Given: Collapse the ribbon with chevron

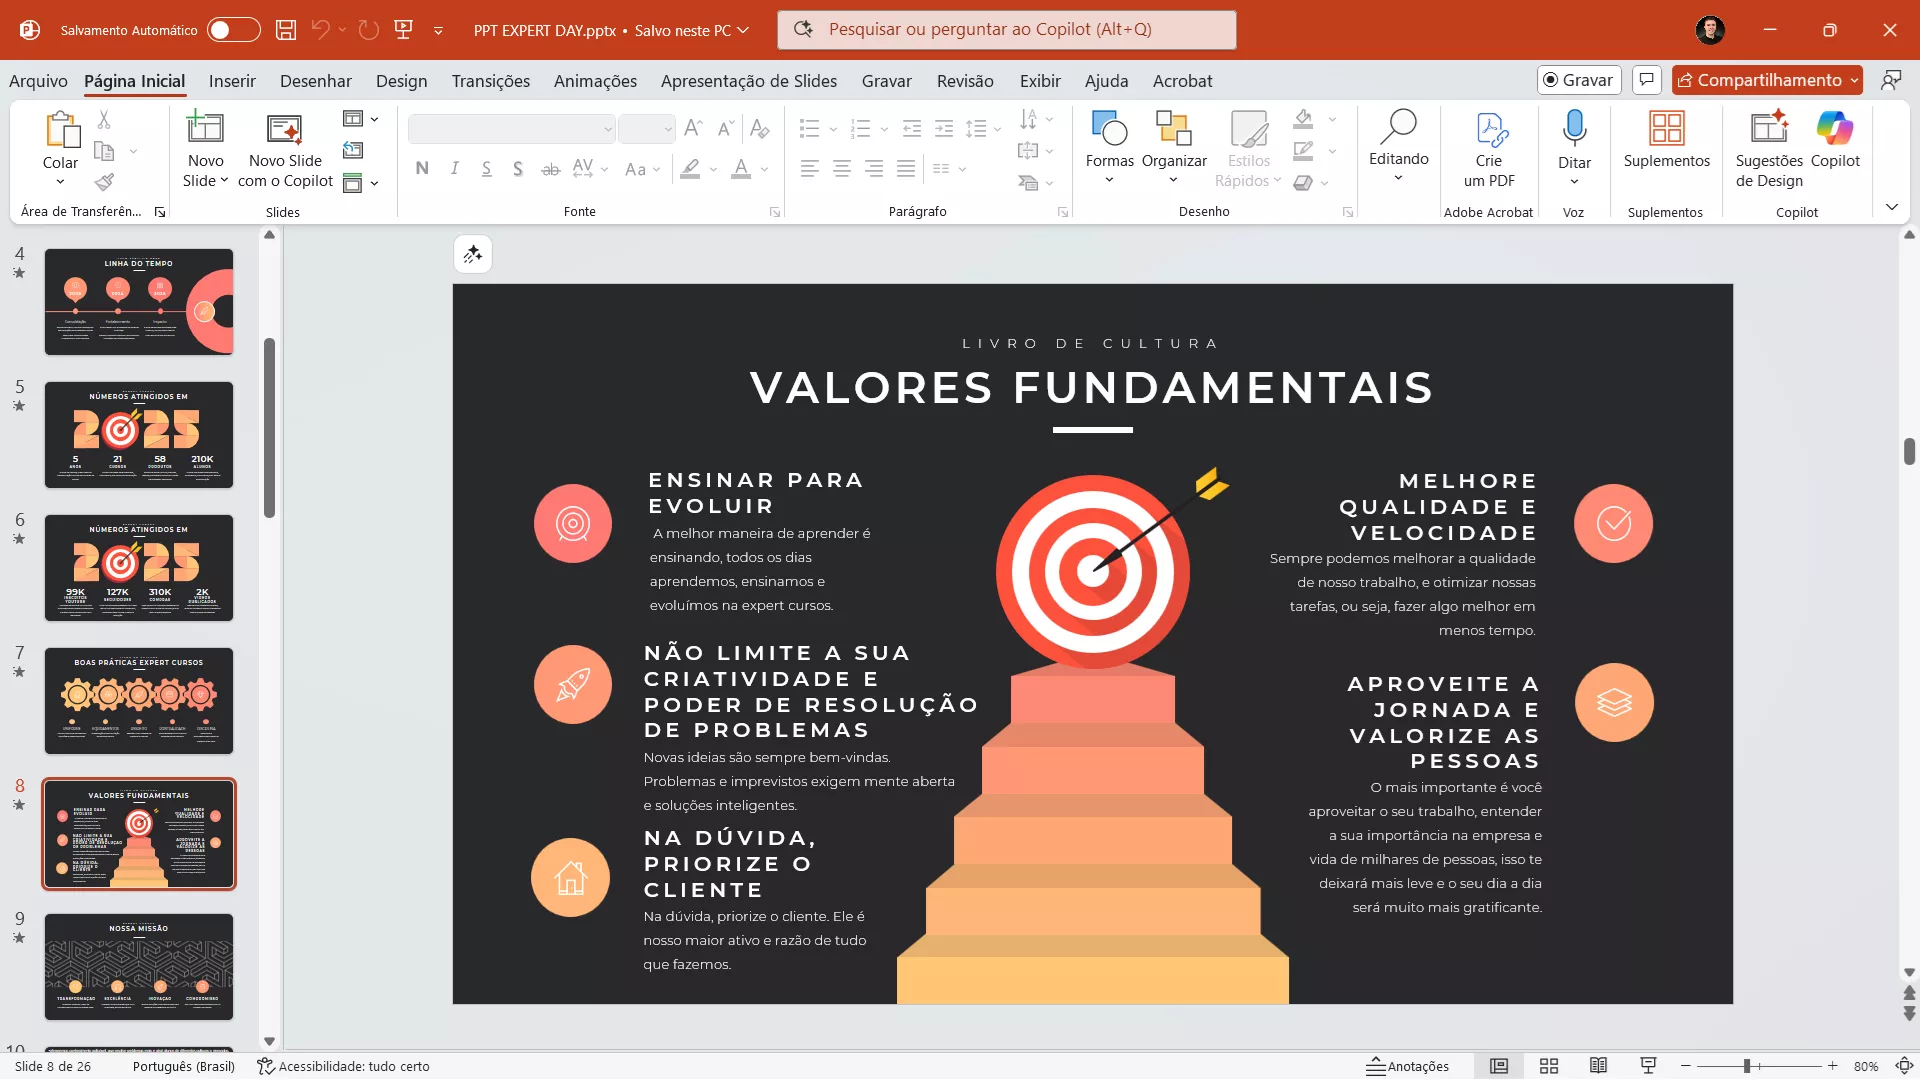Looking at the screenshot, I should [x=1891, y=207].
